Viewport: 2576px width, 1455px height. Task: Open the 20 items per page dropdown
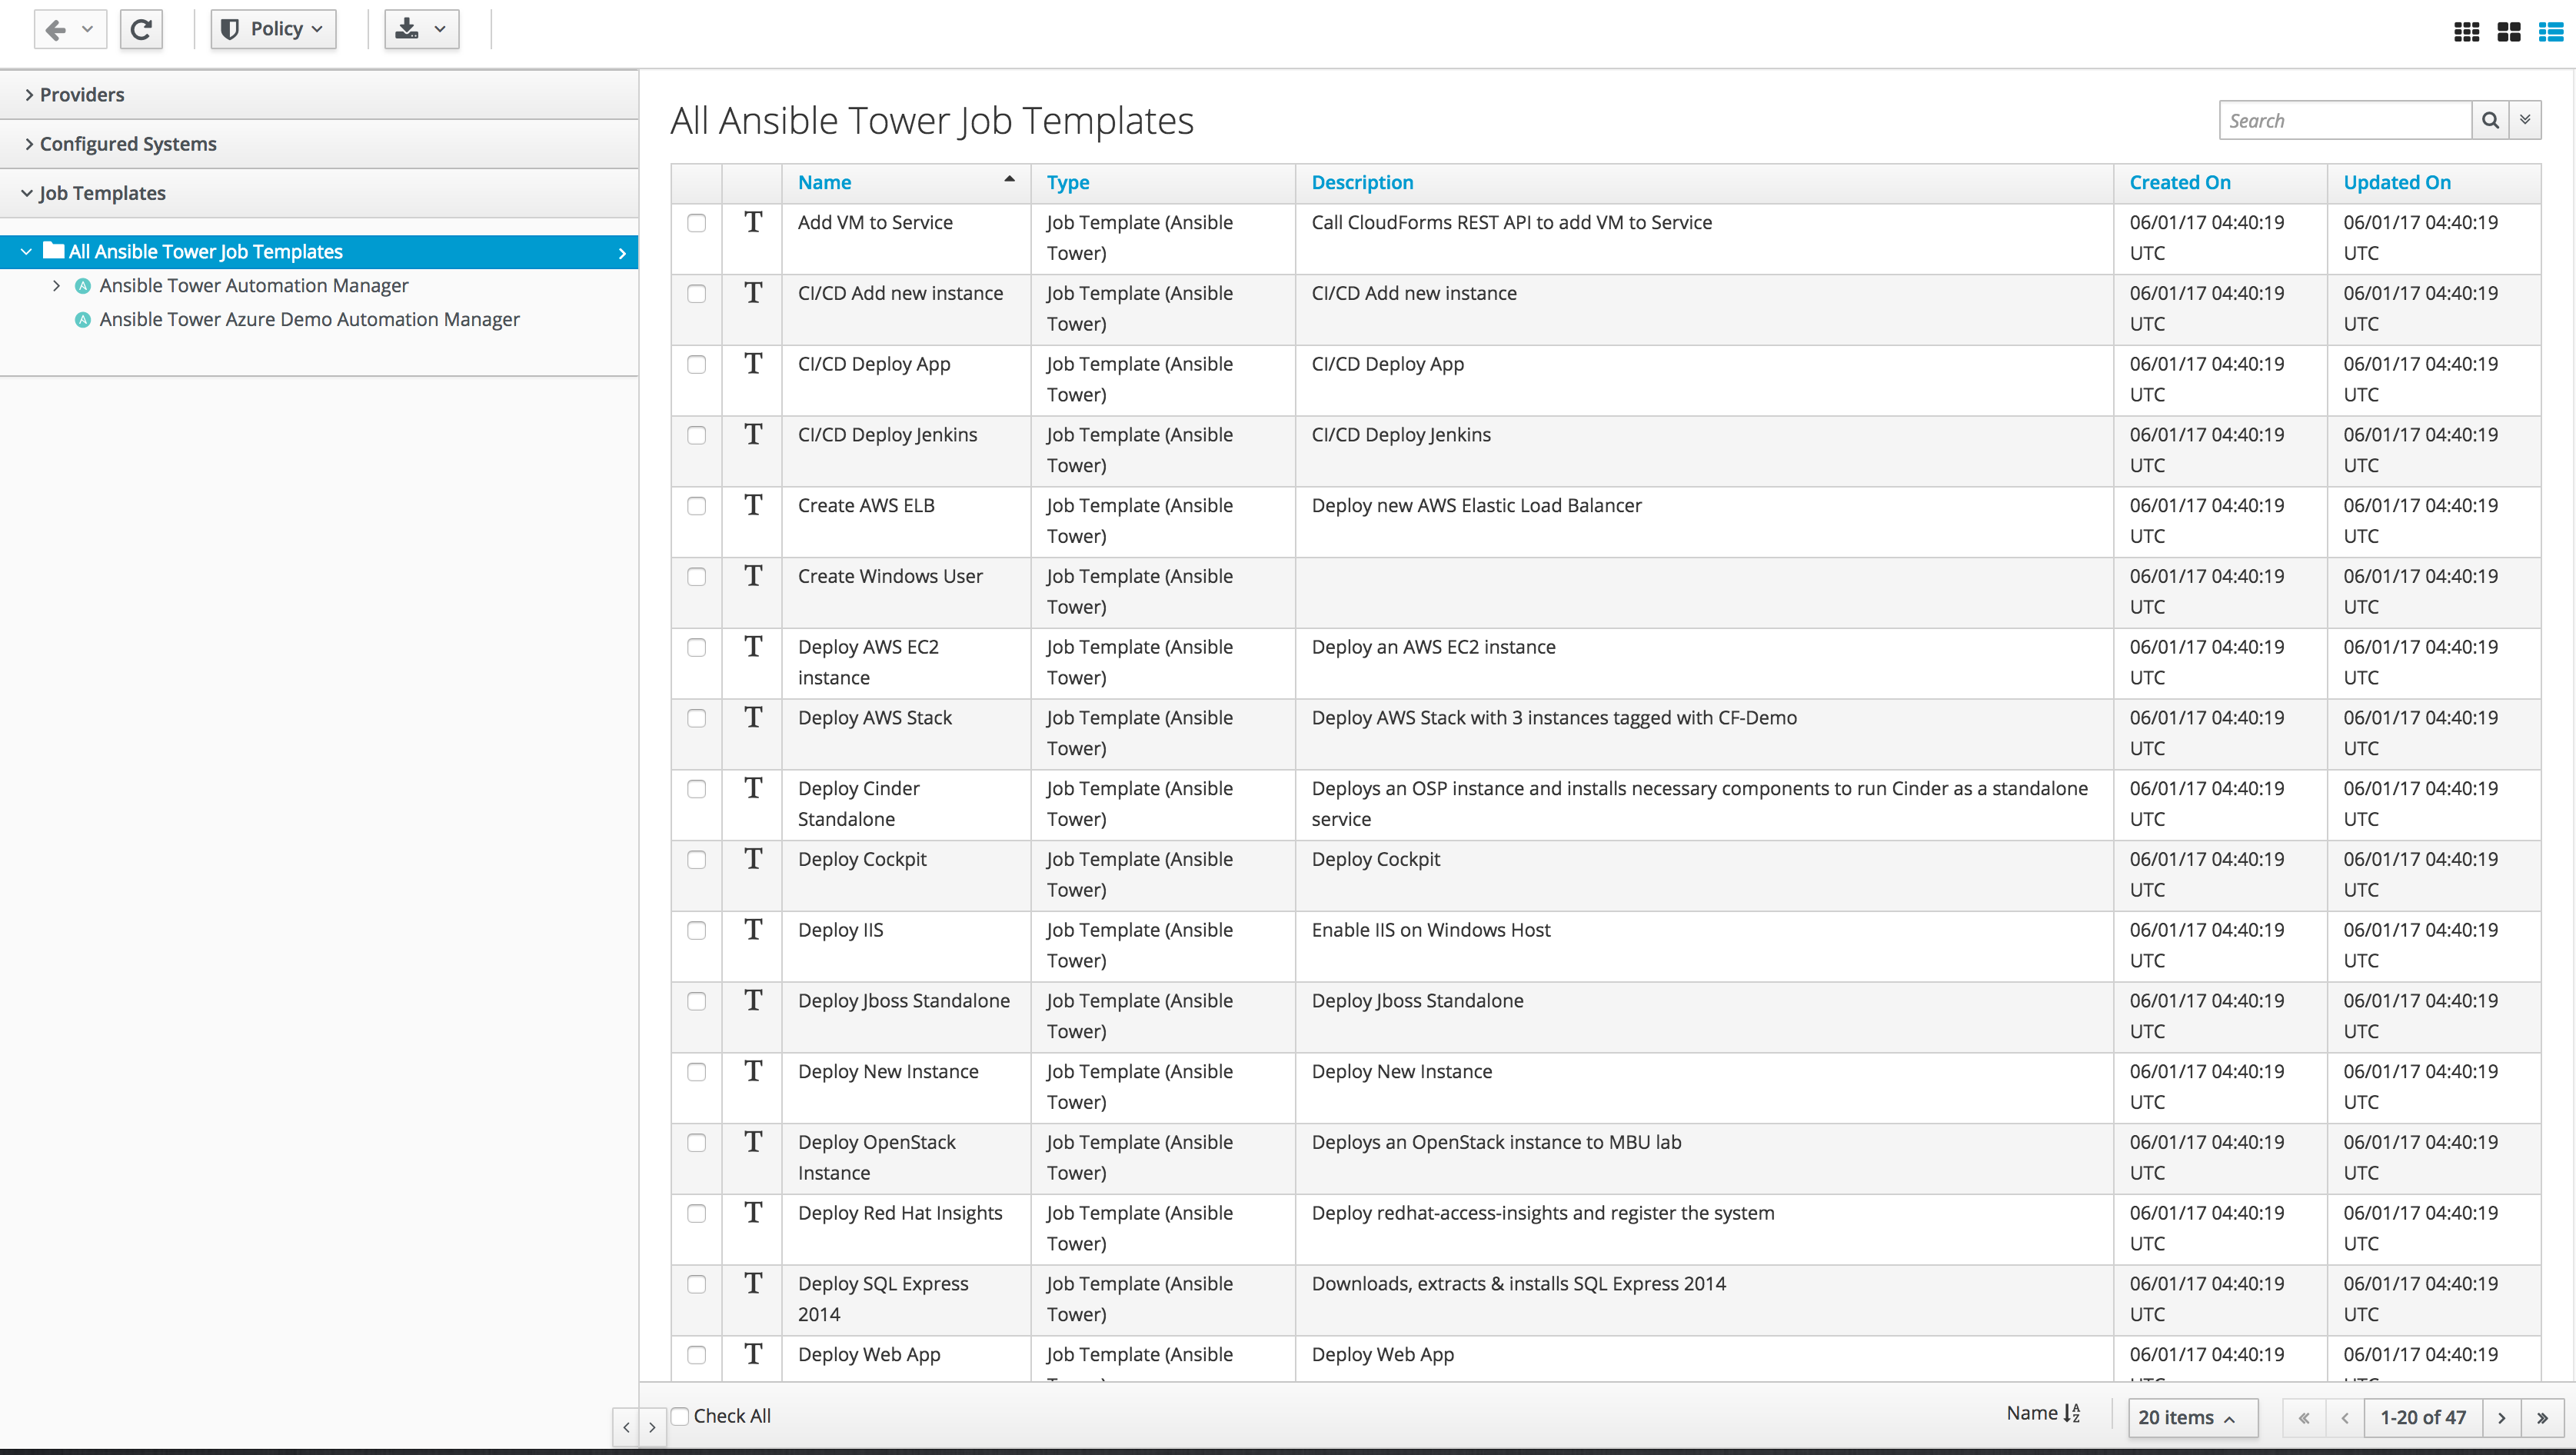[2192, 1418]
